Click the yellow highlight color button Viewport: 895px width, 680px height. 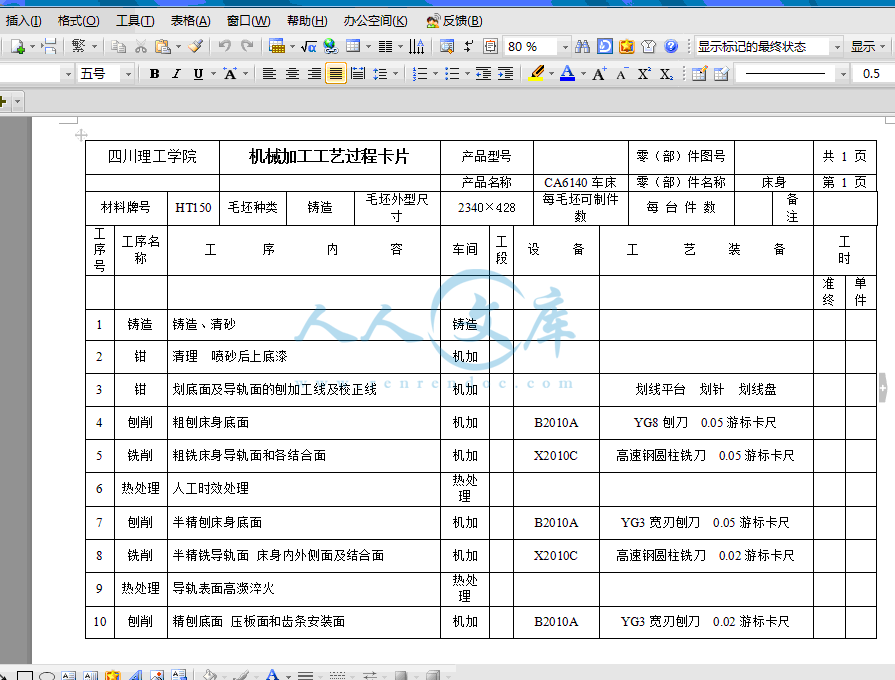pos(536,73)
